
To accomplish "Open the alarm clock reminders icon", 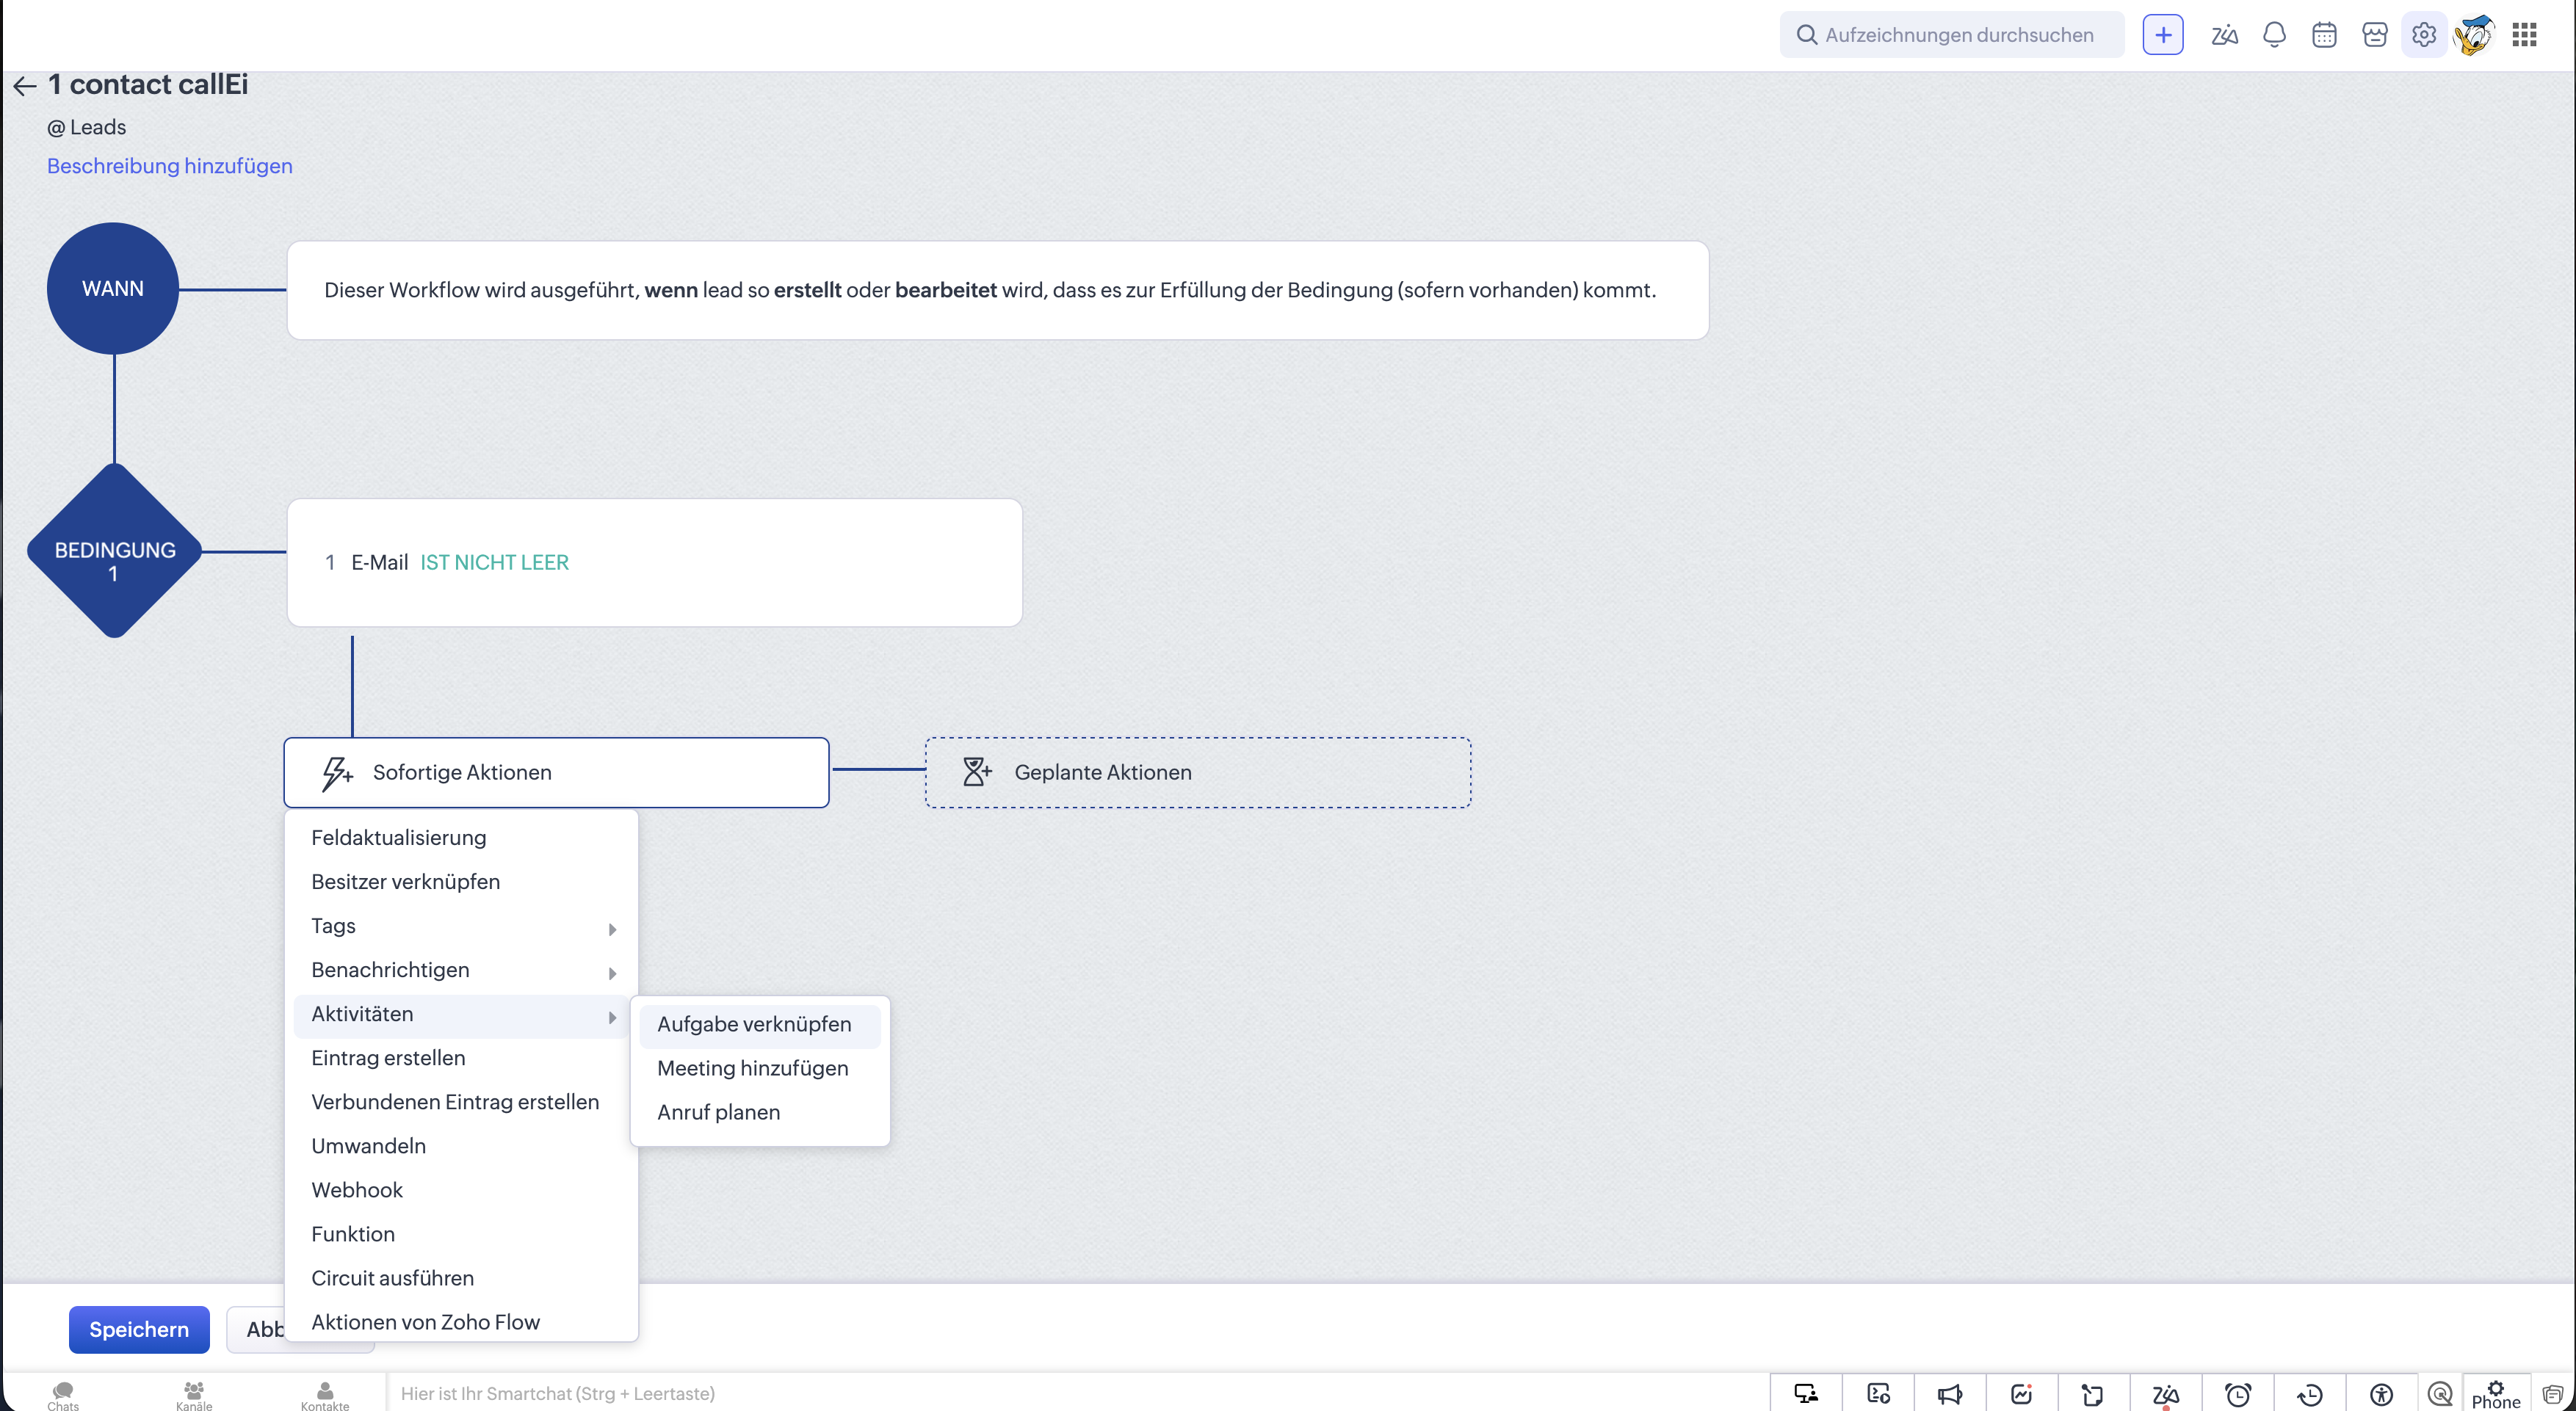I will [2238, 1393].
